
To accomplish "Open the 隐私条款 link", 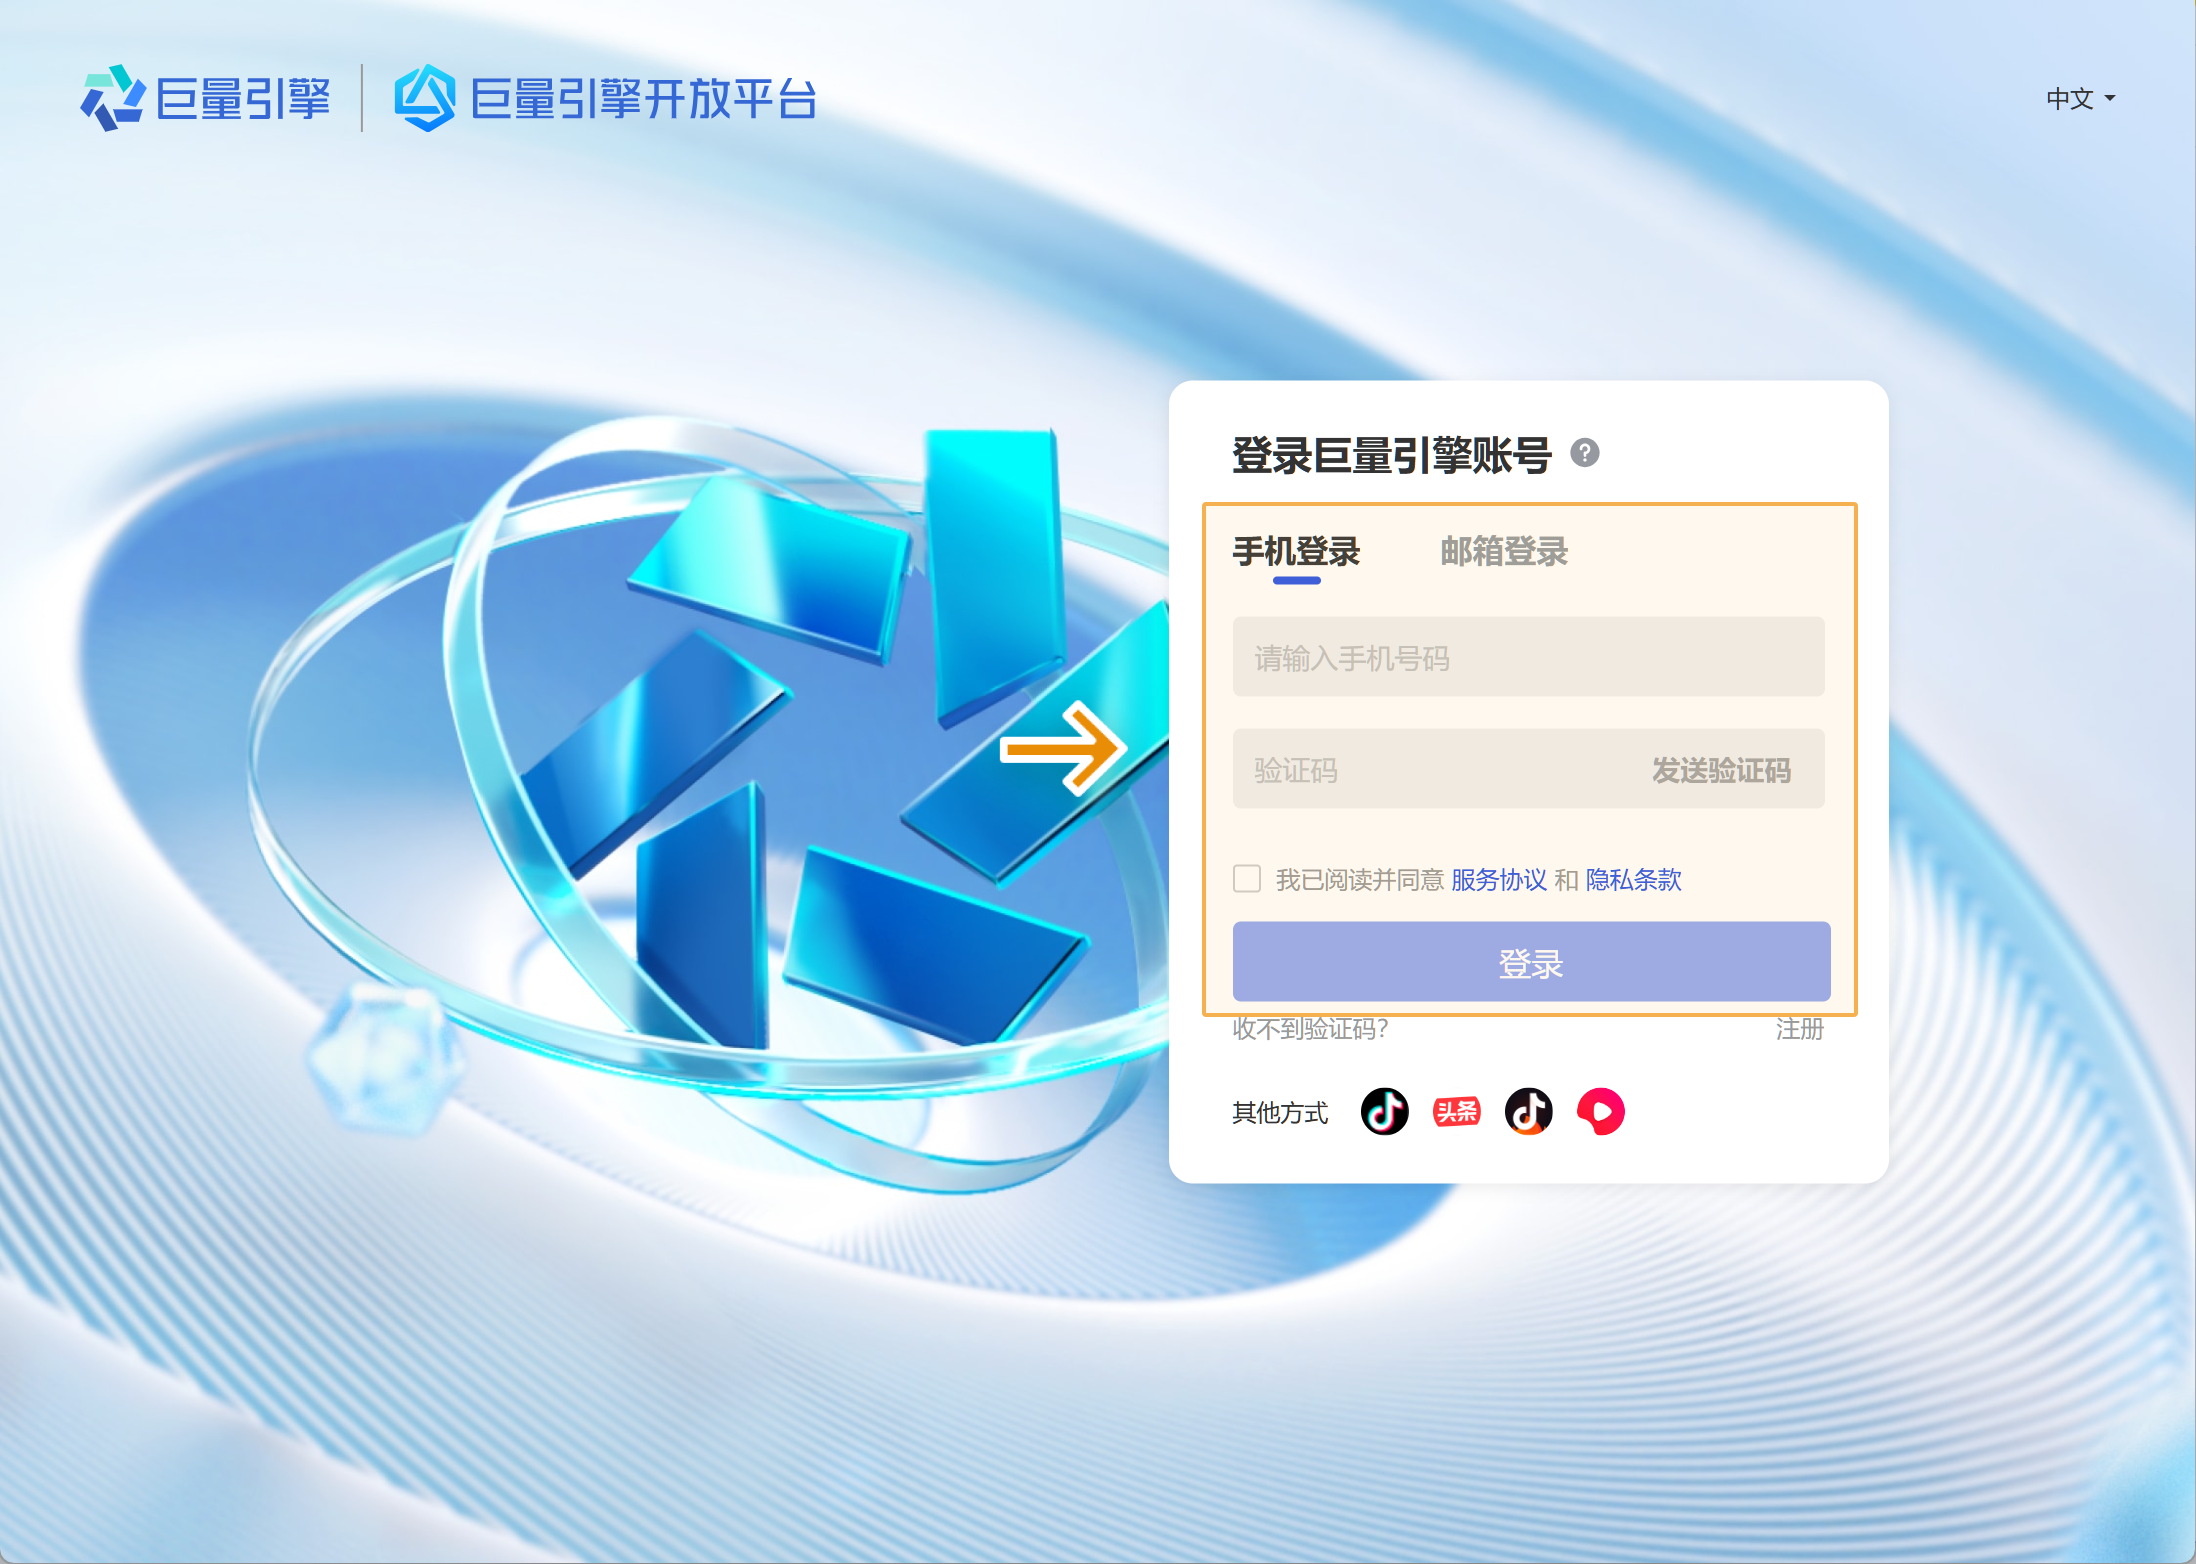I will tap(1634, 879).
